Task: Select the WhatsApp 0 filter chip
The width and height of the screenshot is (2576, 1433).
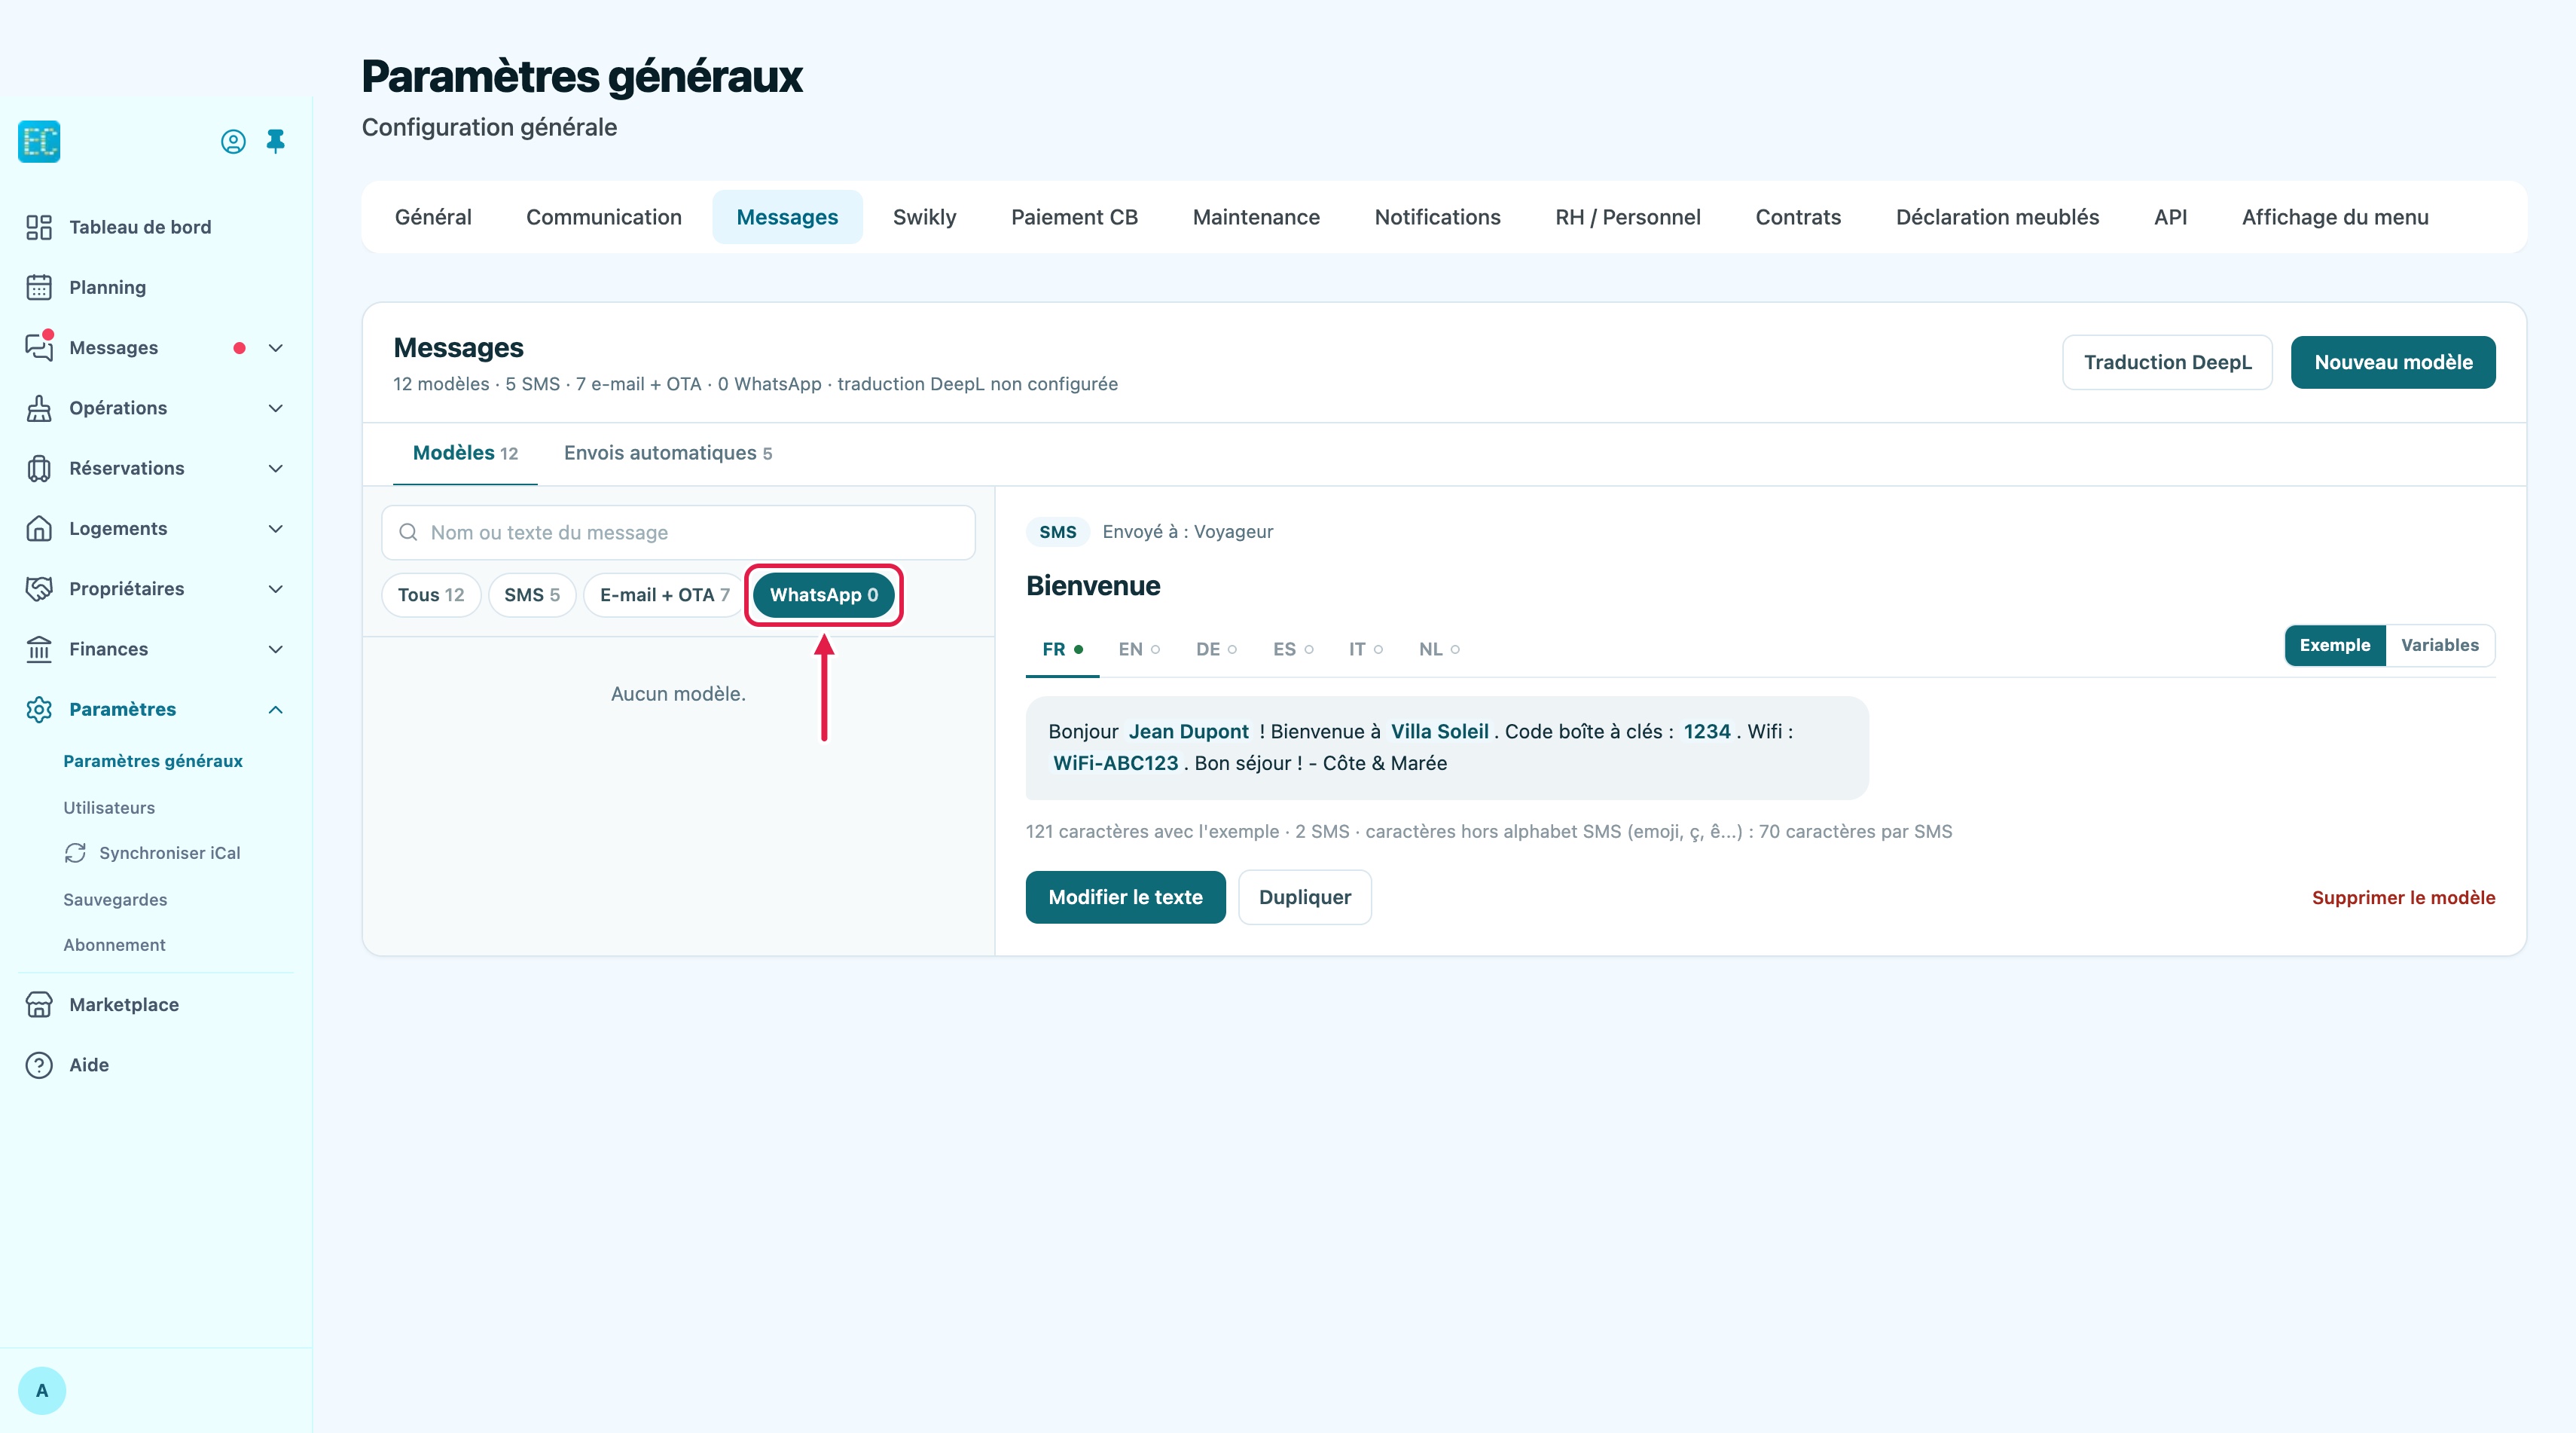Action: coord(823,595)
